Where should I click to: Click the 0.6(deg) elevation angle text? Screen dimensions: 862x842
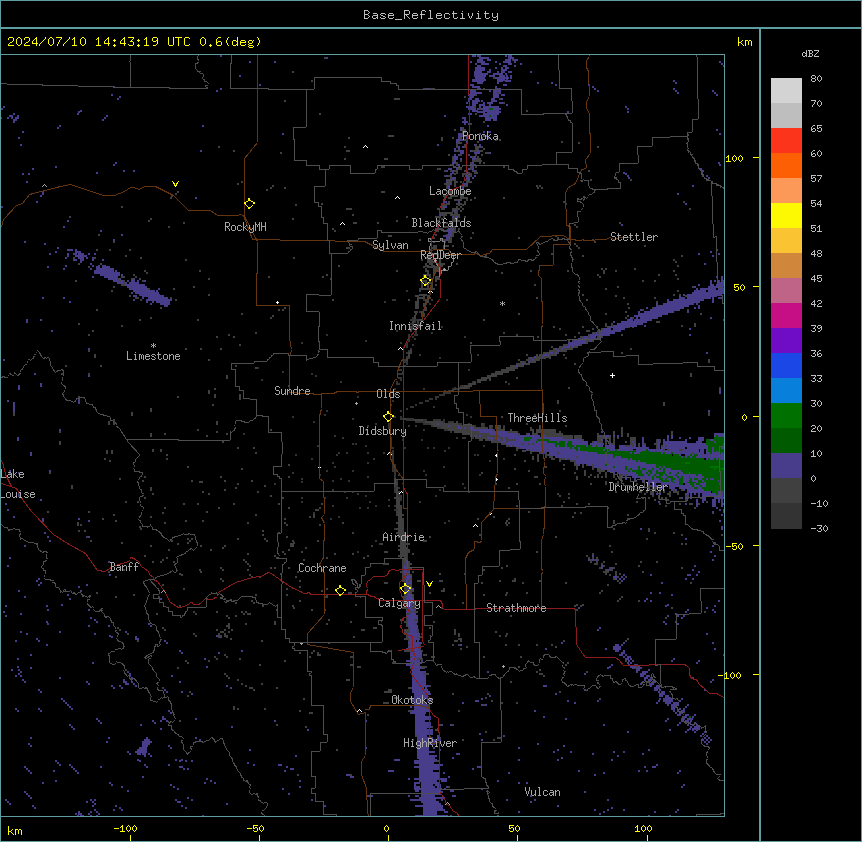[x=230, y=42]
